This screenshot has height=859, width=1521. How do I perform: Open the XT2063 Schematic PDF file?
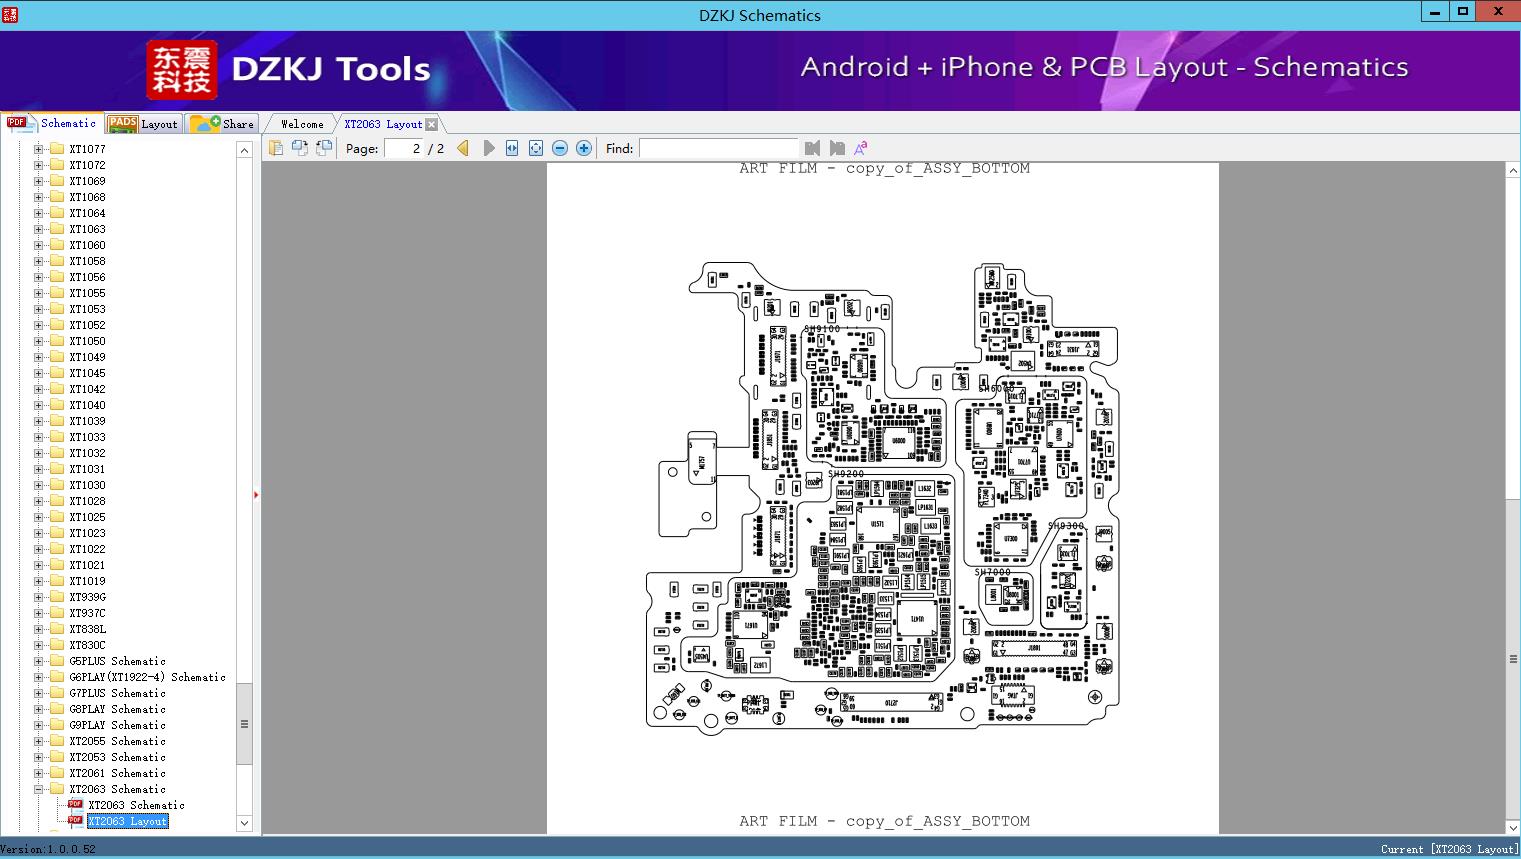[135, 805]
